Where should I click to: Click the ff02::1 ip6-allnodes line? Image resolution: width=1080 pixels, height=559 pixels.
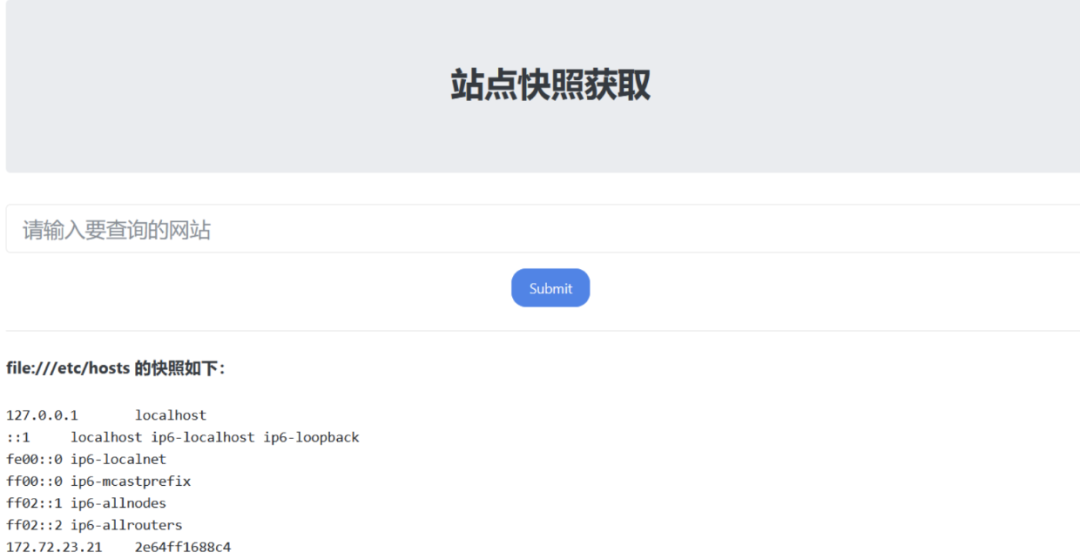point(86,503)
